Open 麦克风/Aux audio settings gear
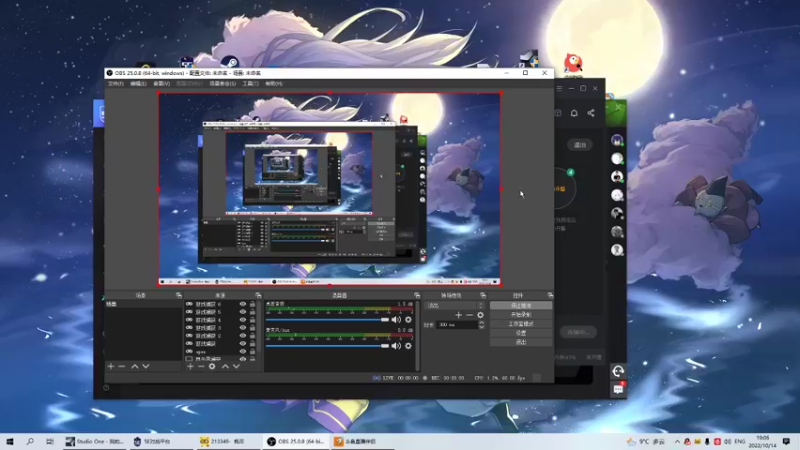The image size is (800, 450). pos(408,345)
